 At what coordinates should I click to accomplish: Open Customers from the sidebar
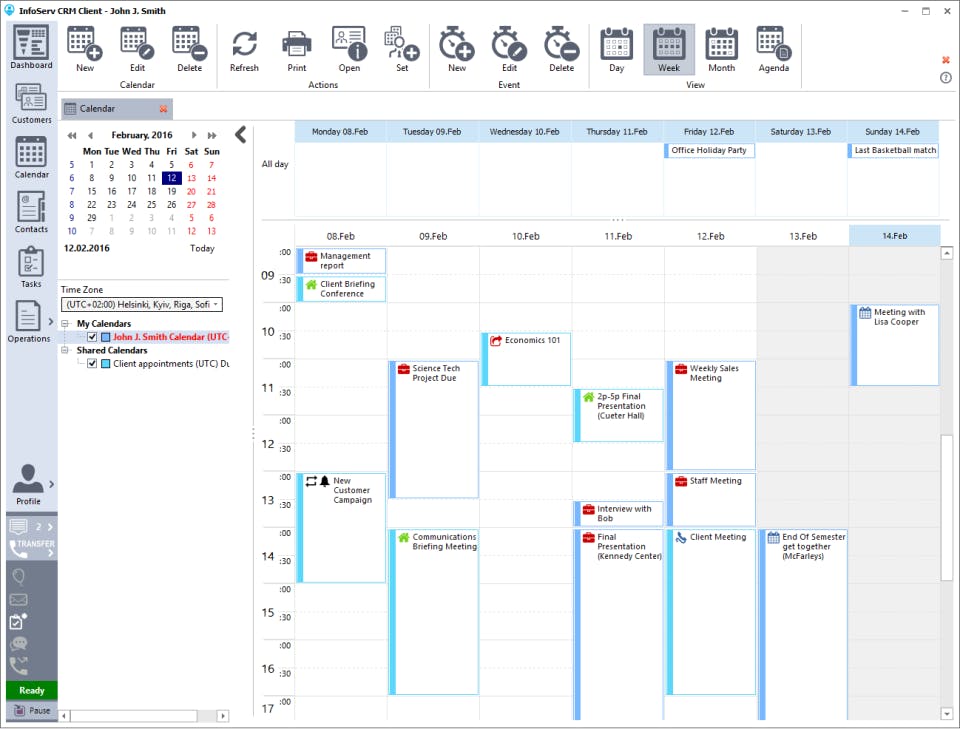pyautogui.click(x=31, y=103)
